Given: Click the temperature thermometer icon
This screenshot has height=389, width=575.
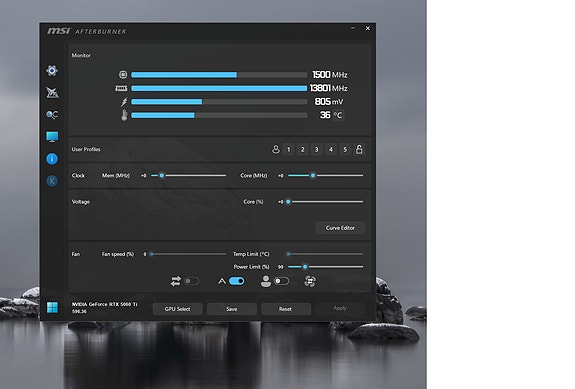Looking at the screenshot, I should click(x=124, y=115).
